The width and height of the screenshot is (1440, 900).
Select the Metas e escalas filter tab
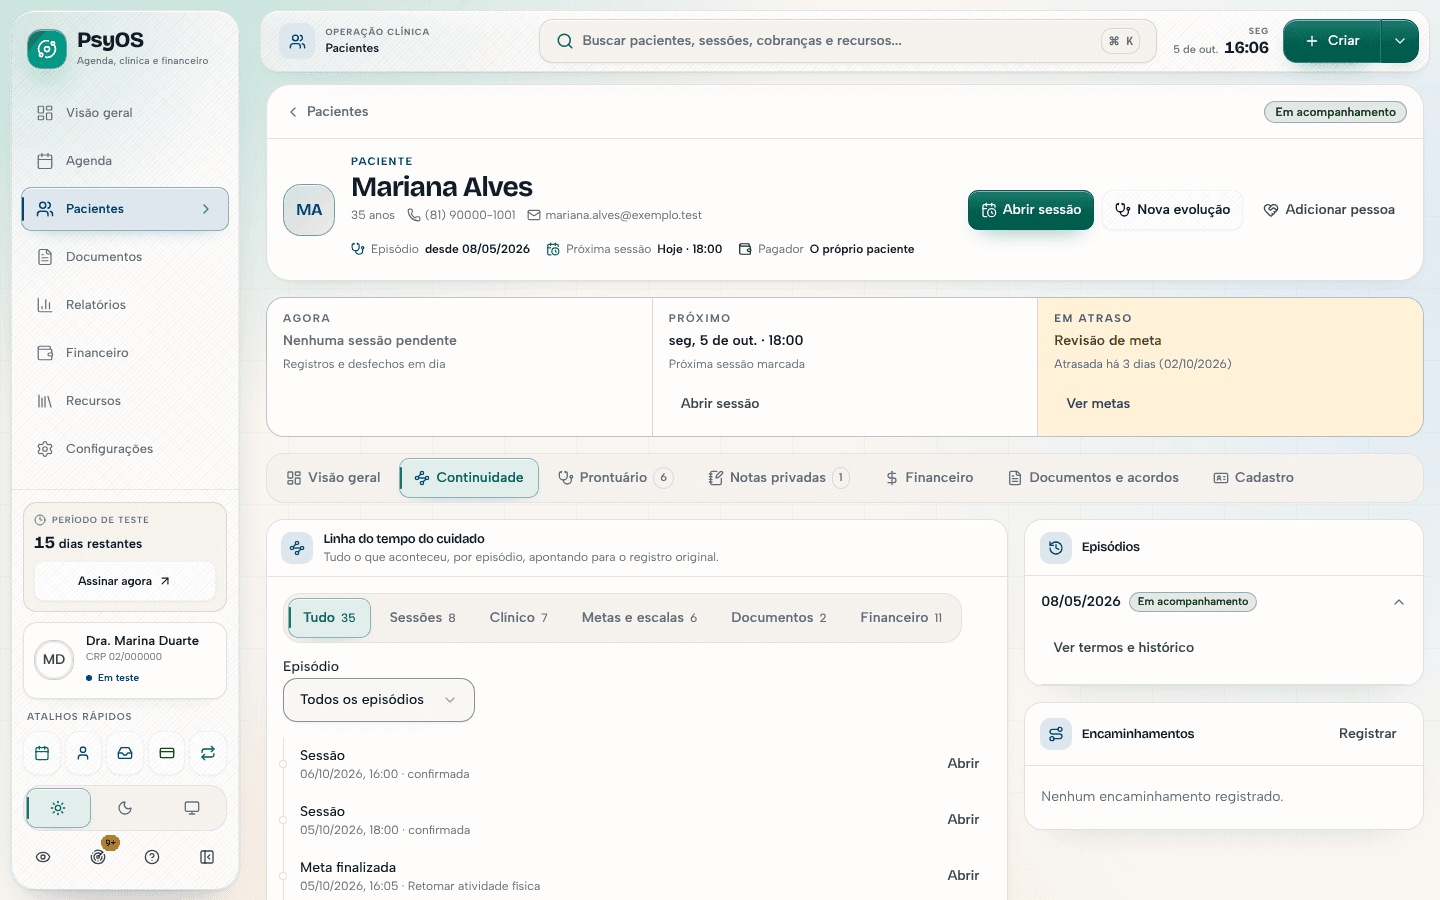tap(639, 618)
